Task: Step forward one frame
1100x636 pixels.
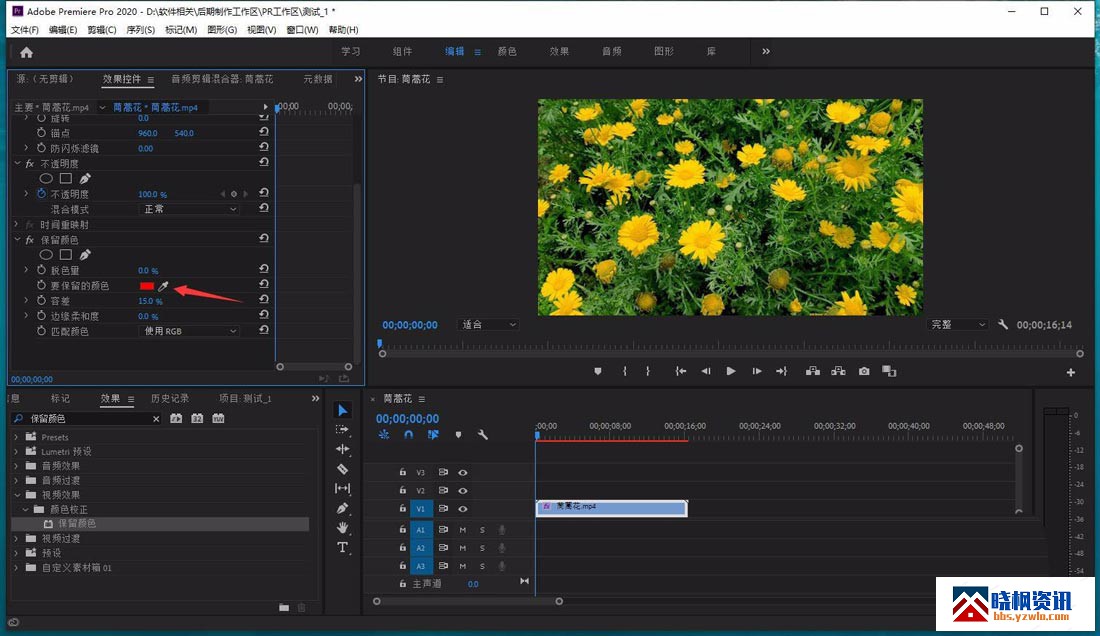Action: tap(756, 371)
